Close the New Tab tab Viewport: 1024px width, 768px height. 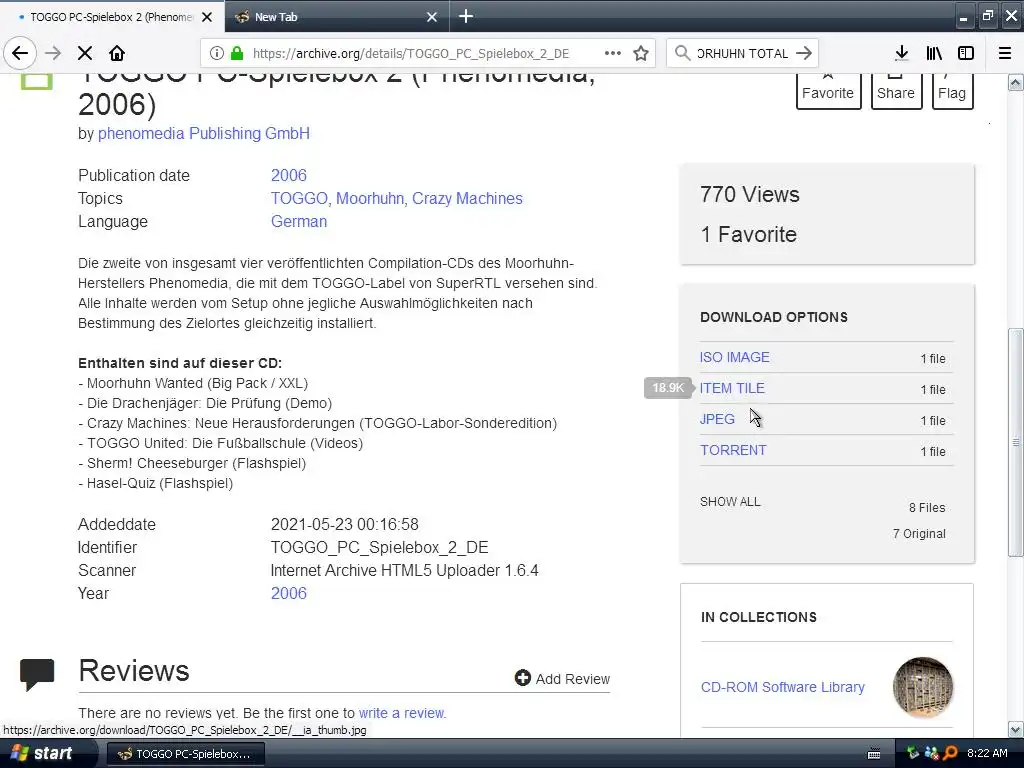click(x=432, y=17)
